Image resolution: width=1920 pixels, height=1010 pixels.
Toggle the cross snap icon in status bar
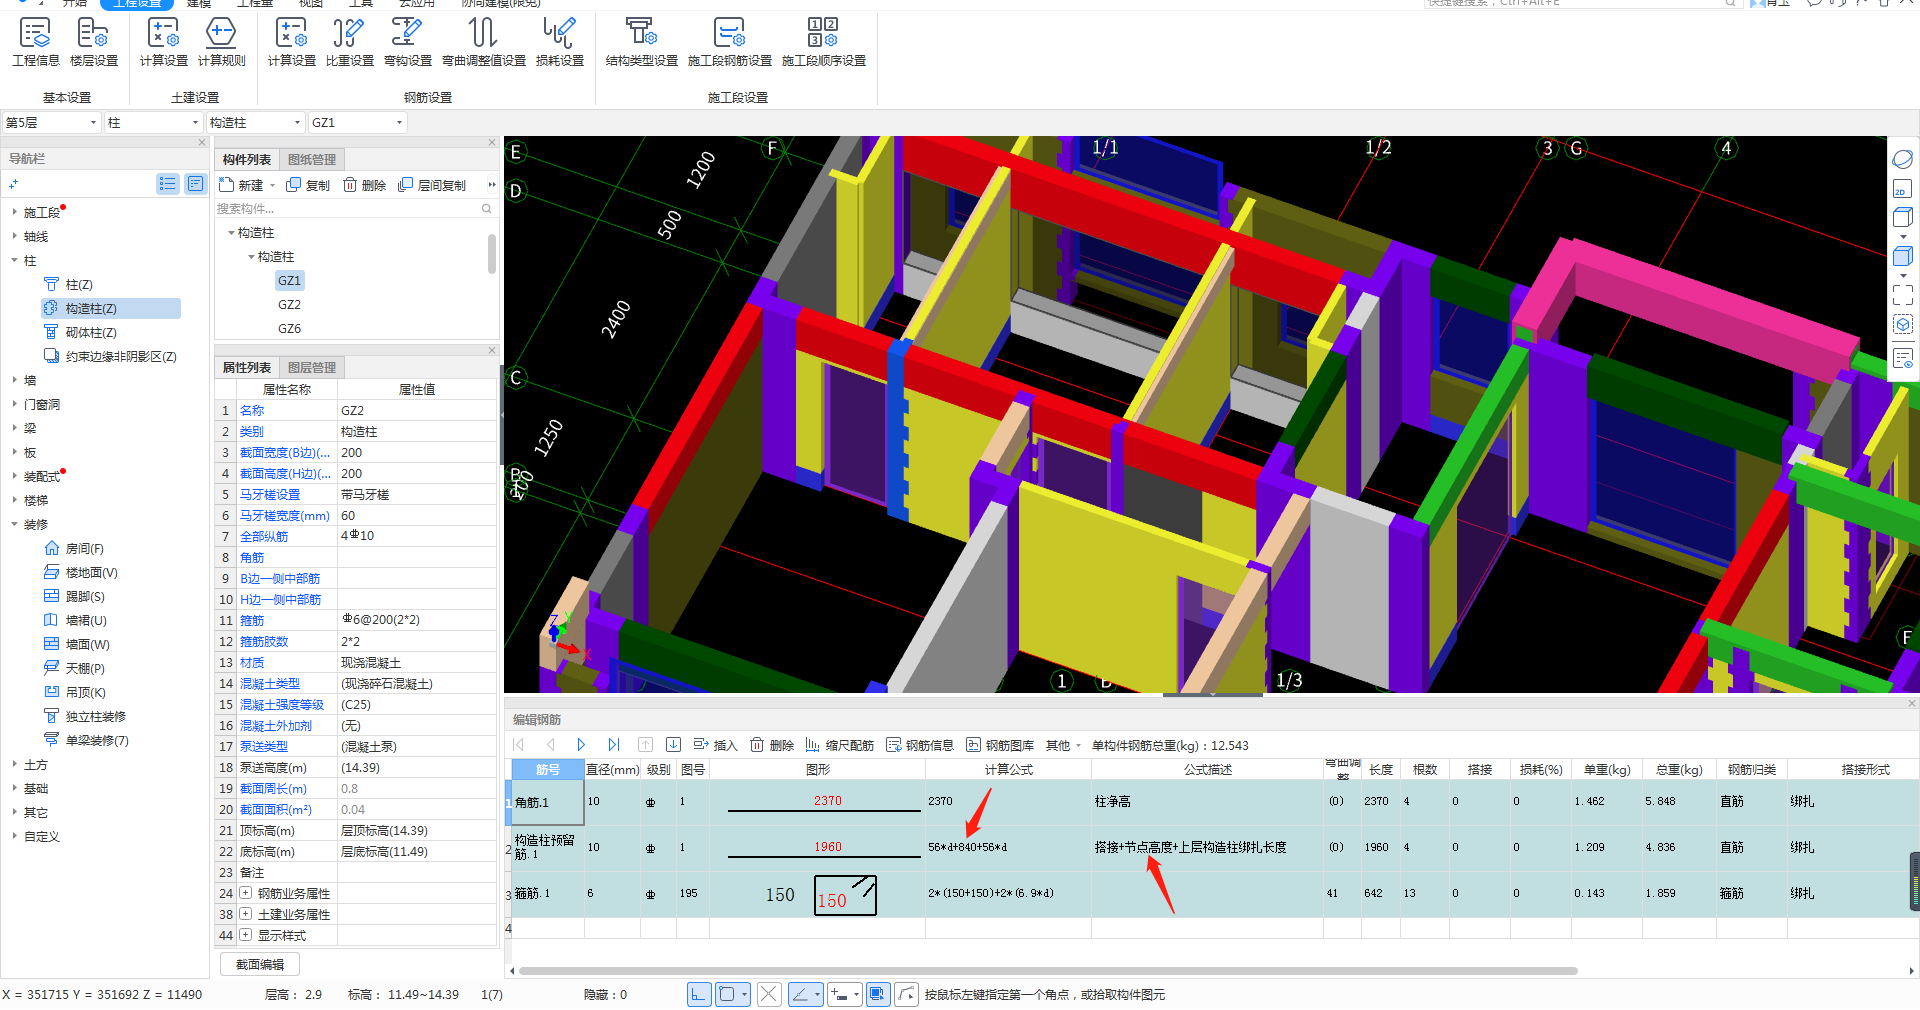coord(769,994)
